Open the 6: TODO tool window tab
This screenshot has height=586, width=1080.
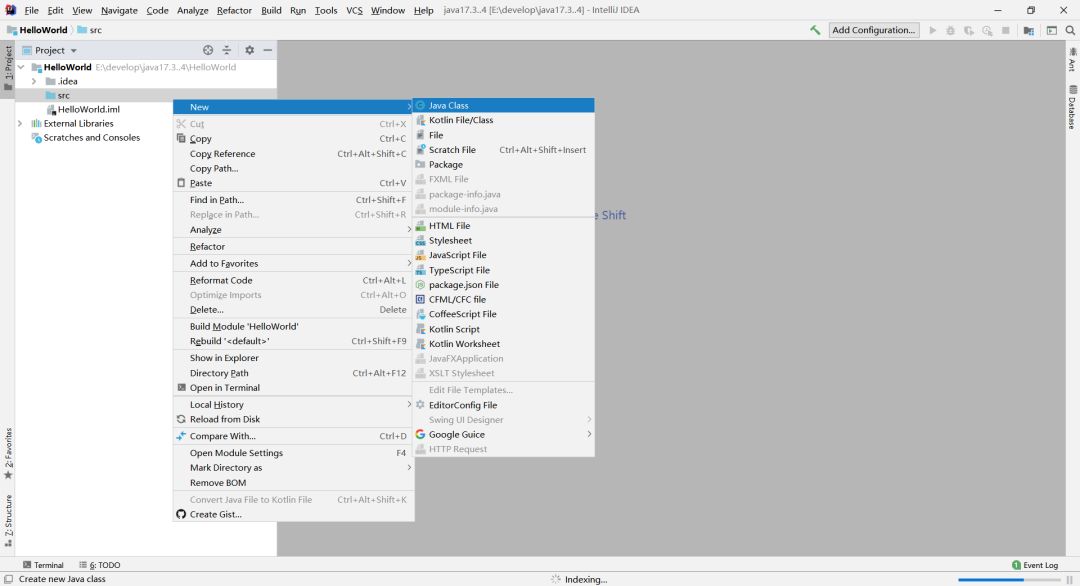[x=100, y=565]
